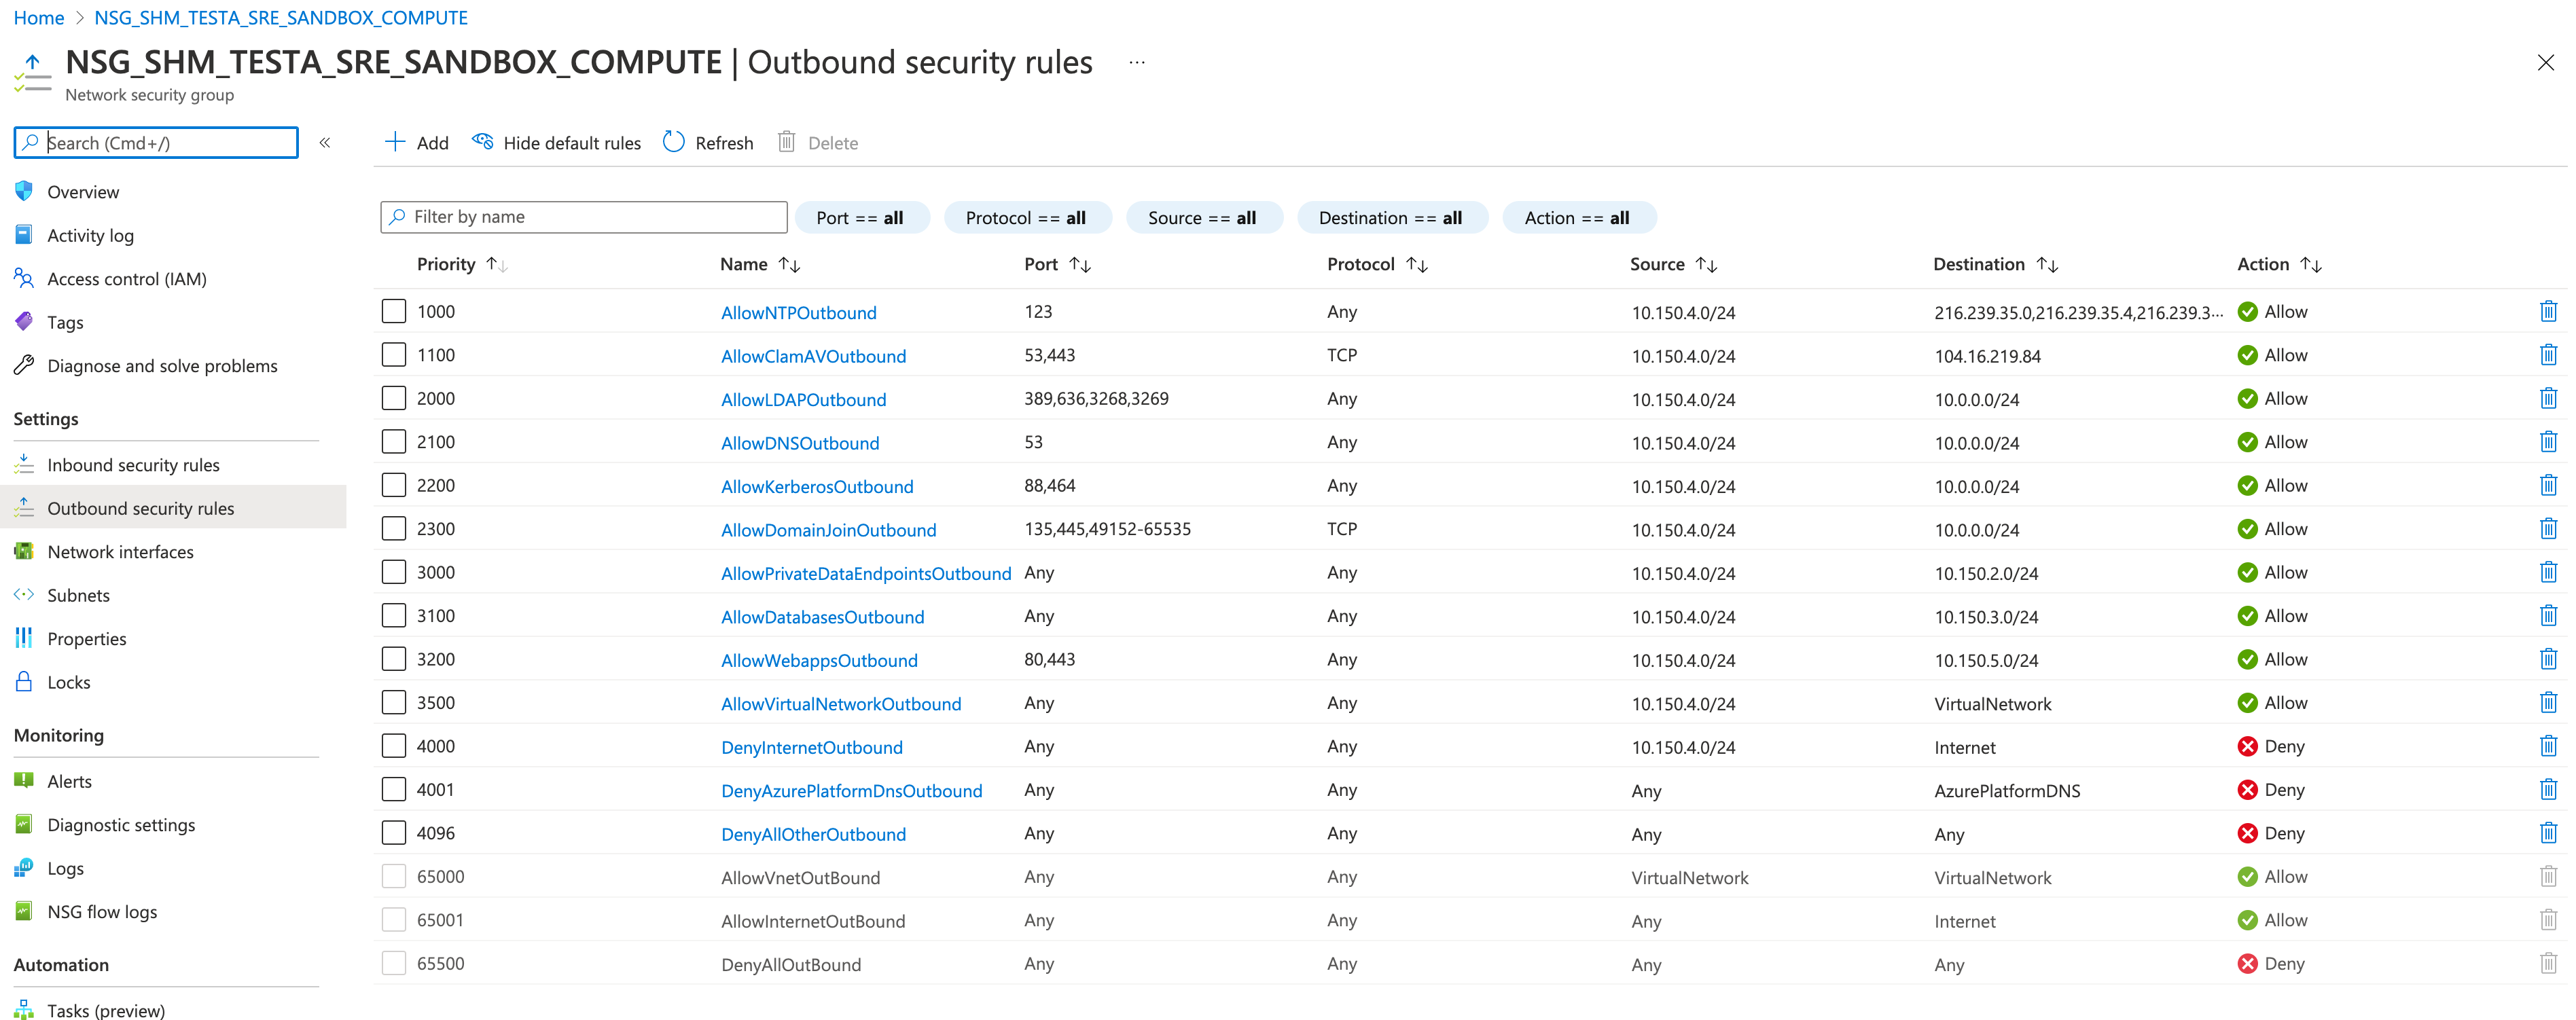Image resolution: width=2576 pixels, height=1020 pixels.
Task: Click the Alerts icon in Monitoring
Action: coord(24,781)
